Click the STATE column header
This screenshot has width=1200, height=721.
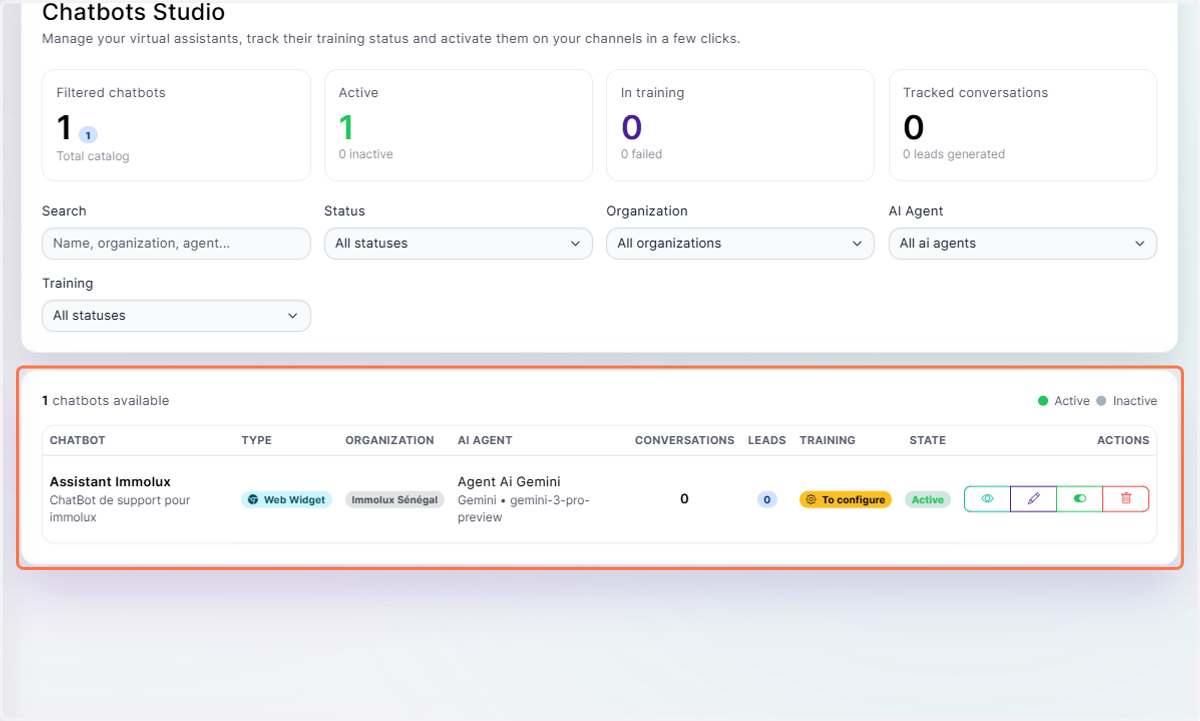pyautogui.click(x=927, y=440)
